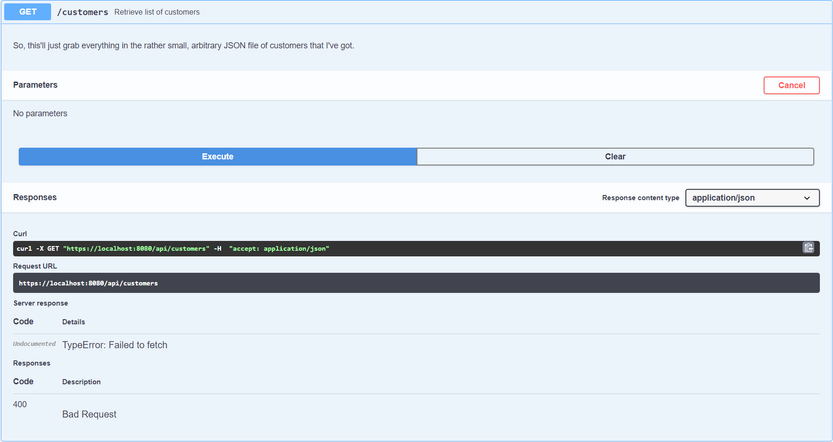Image resolution: width=833 pixels, height=442 pixels.
Task: Select the Parameters section heading
Action: tap(35, 85)
